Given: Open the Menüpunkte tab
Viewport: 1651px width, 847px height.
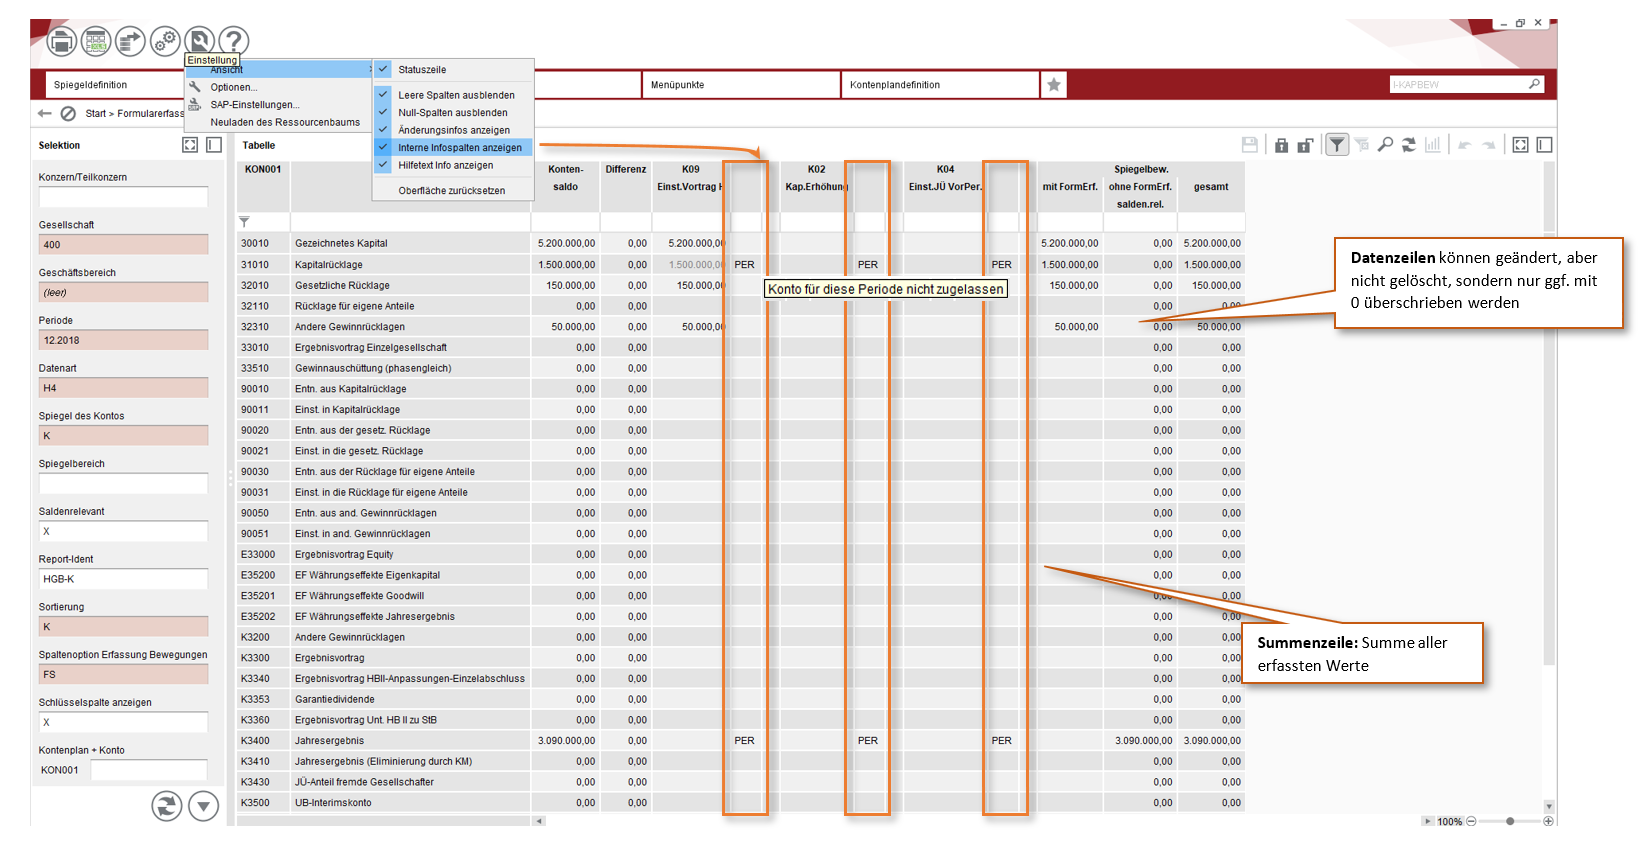Looking at the screenshot, I should (740, 85).
